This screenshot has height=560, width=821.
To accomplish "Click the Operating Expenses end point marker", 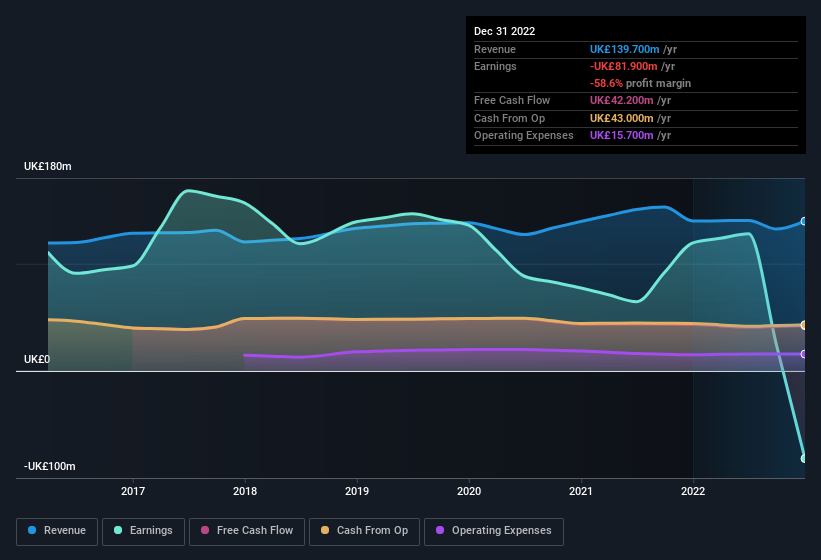I will coord(804,354).
